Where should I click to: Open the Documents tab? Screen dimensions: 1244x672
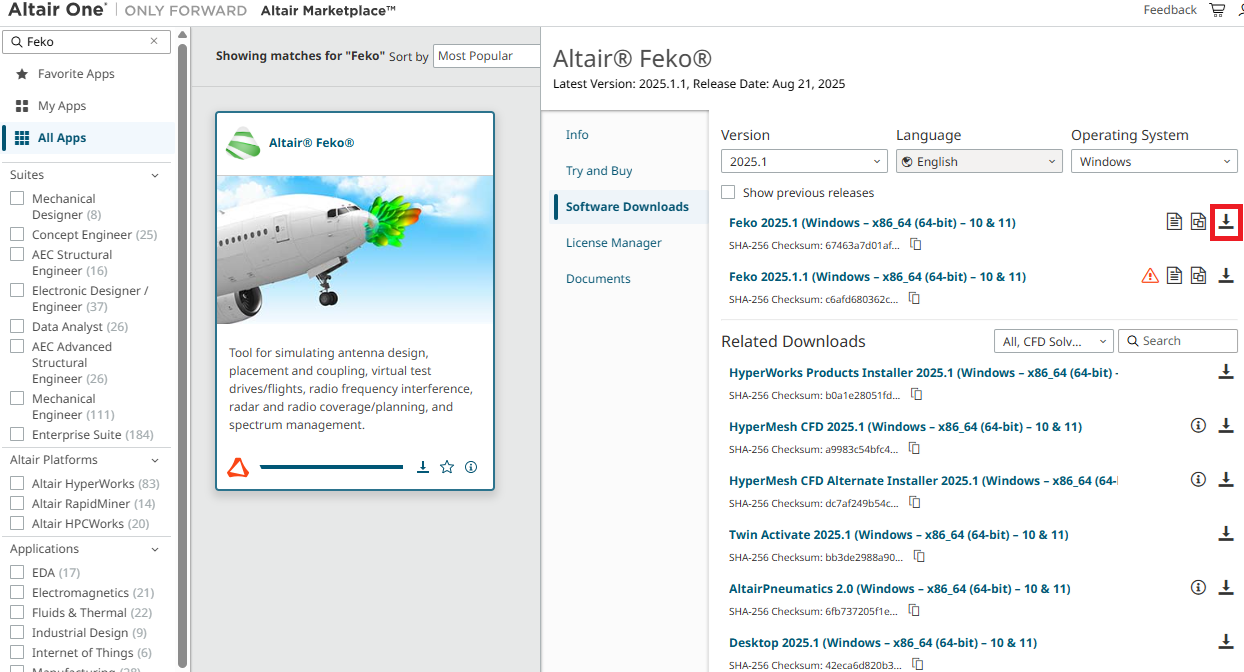click(598, 278)
